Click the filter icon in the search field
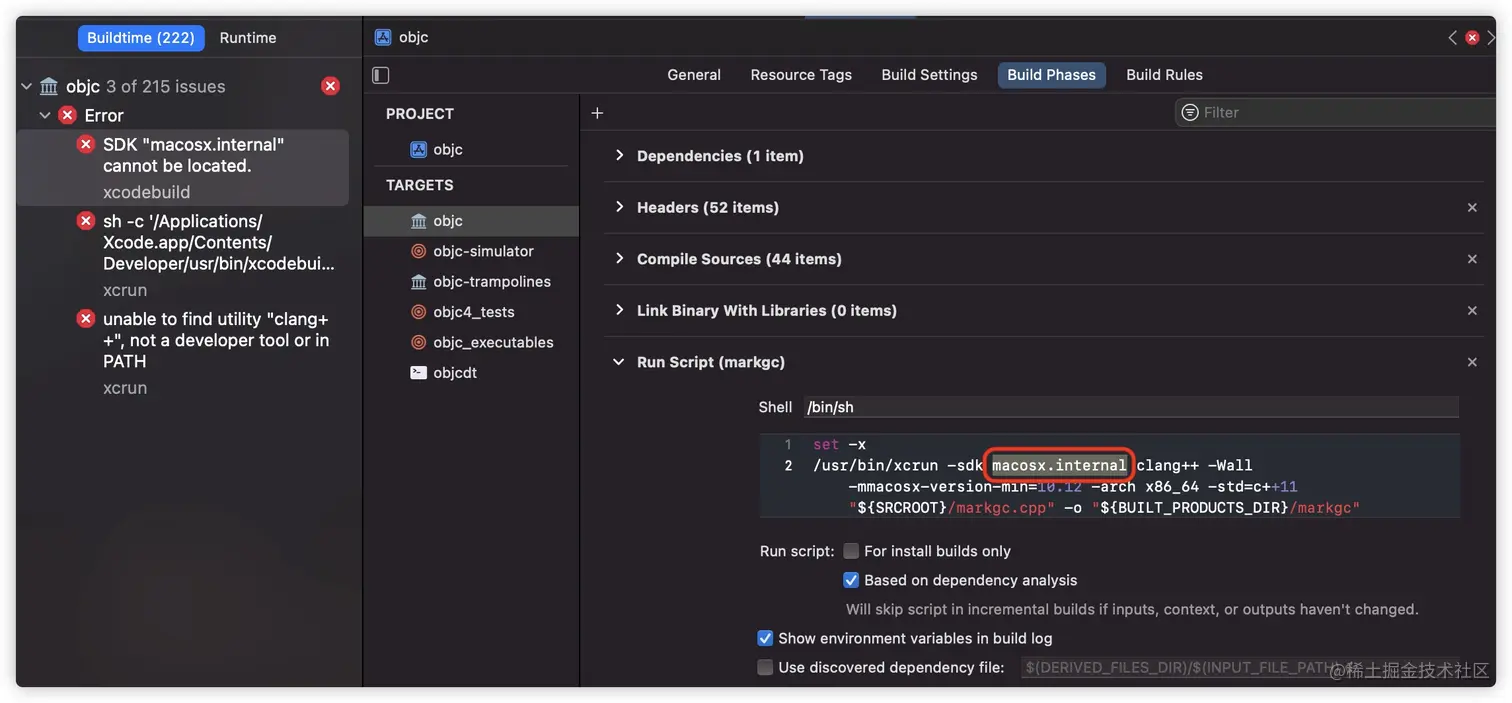Image resolution: width=1512 pixels, height=703 pixels. 1189,113
